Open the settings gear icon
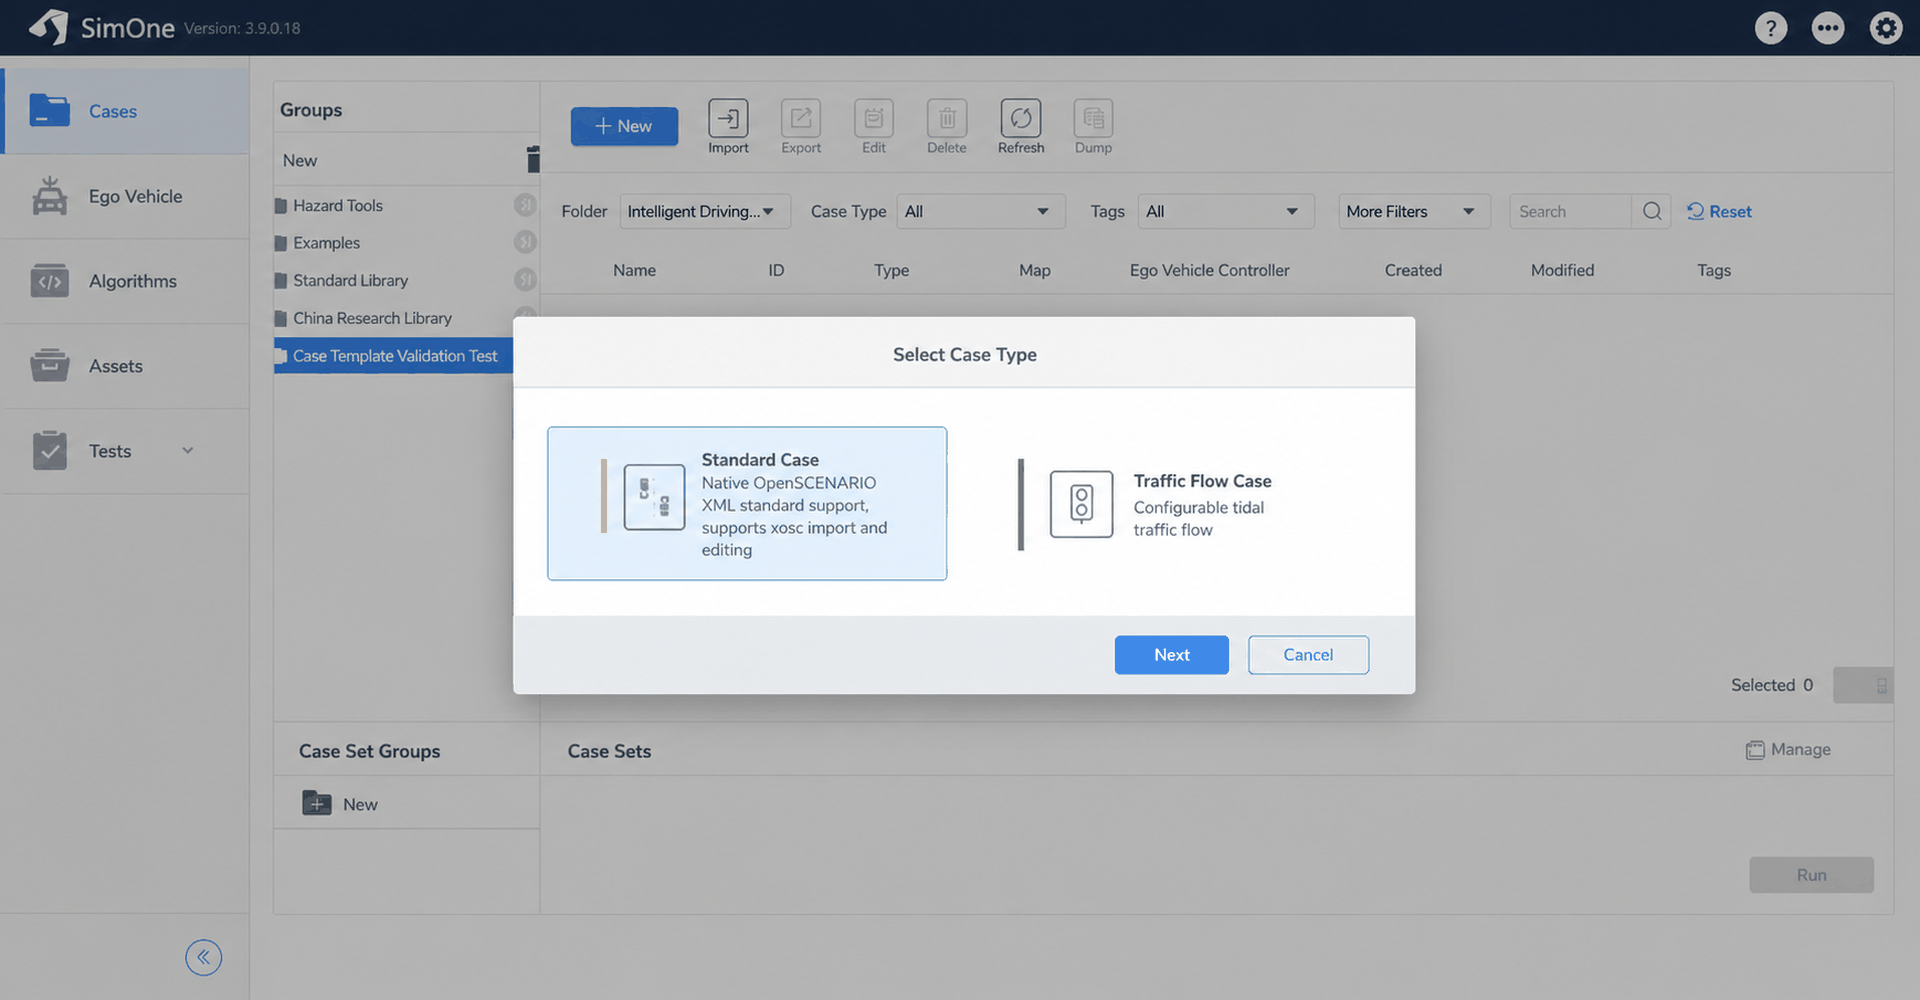Viewport: 1920px width, 1000px height. tap(1886, 28)
